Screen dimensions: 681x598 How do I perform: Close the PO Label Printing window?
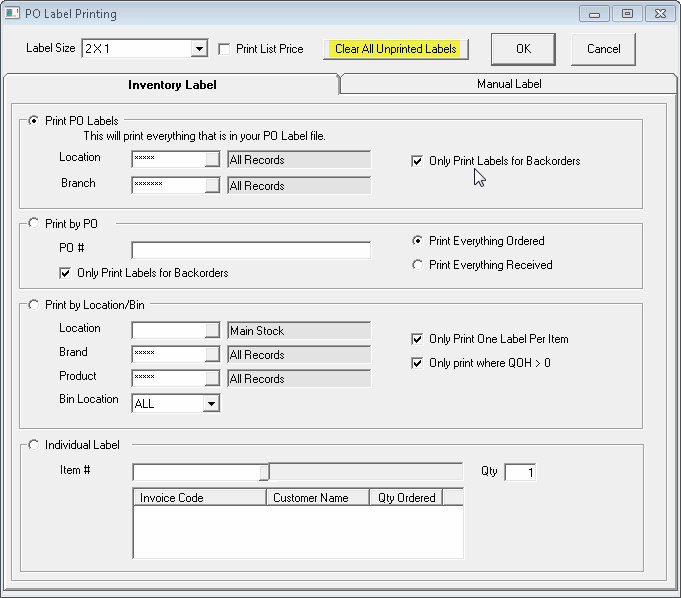point(660,14)
